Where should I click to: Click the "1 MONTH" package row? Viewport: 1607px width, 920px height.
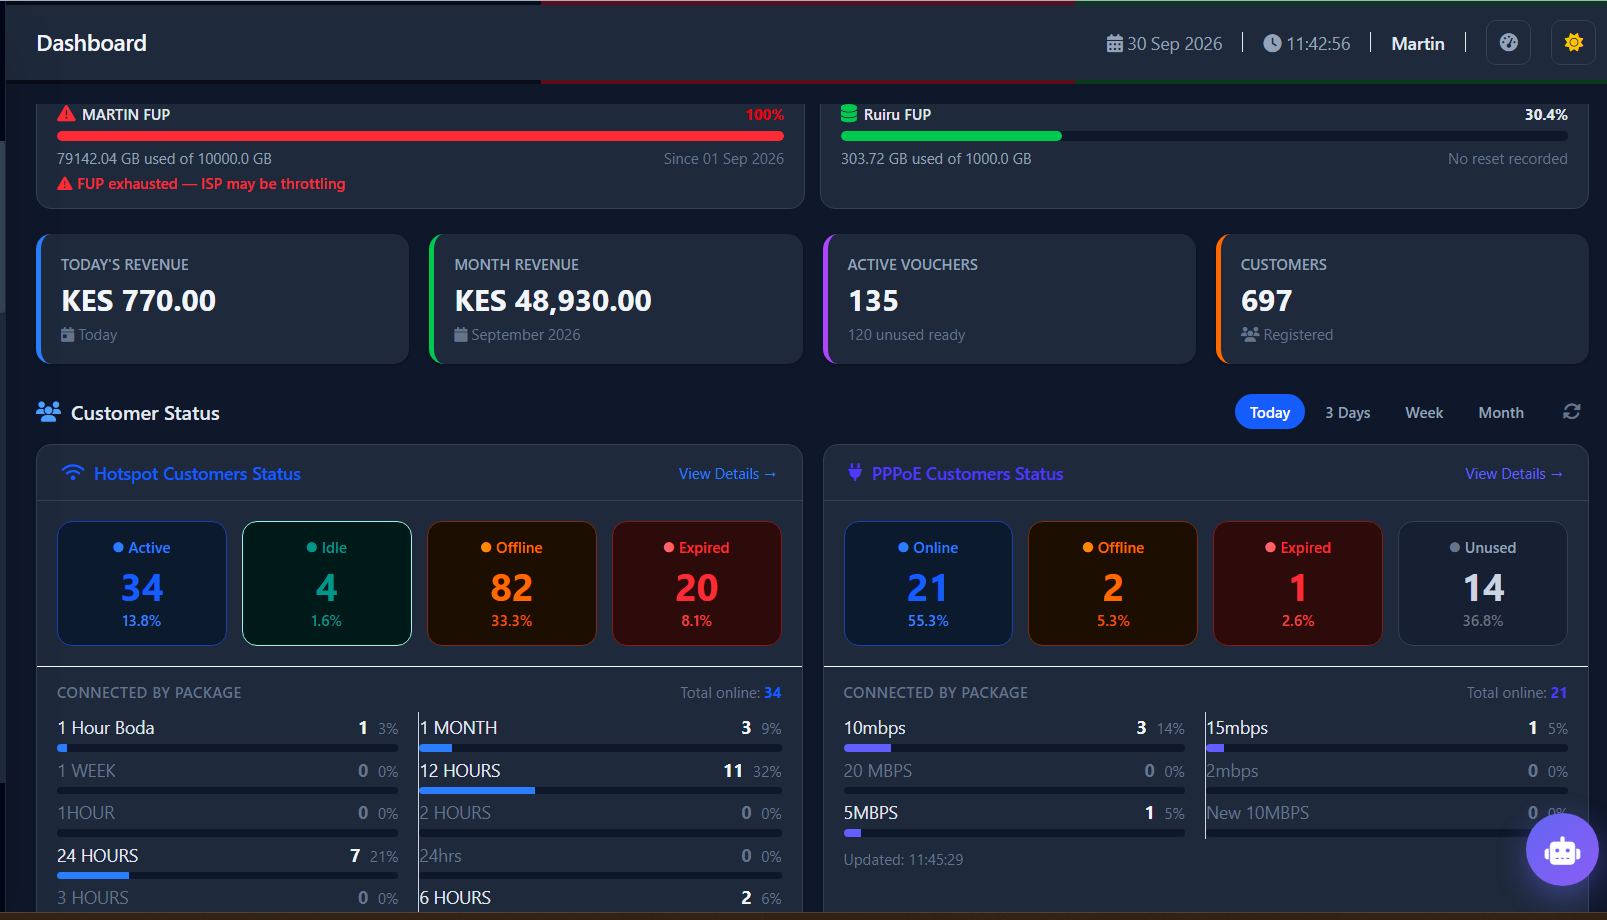[600, 735]
